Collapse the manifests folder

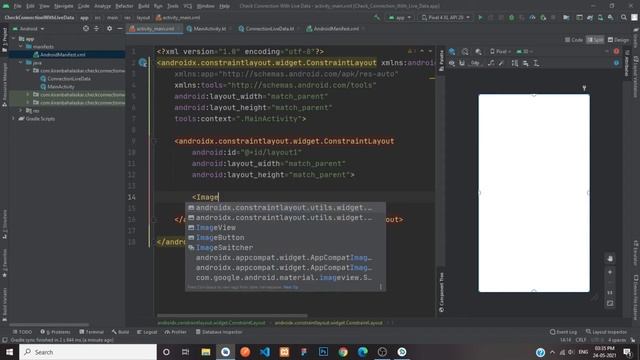[x=21, y=47]
